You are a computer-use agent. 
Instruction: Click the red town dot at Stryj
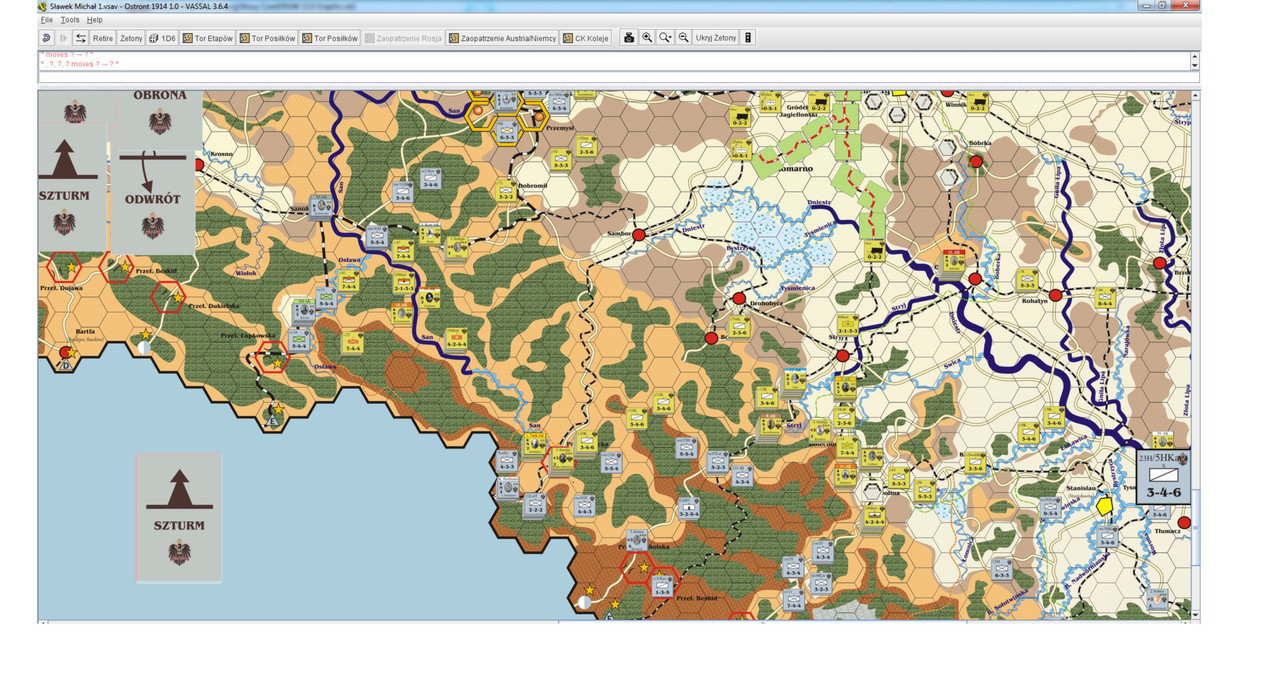(843, 356)
